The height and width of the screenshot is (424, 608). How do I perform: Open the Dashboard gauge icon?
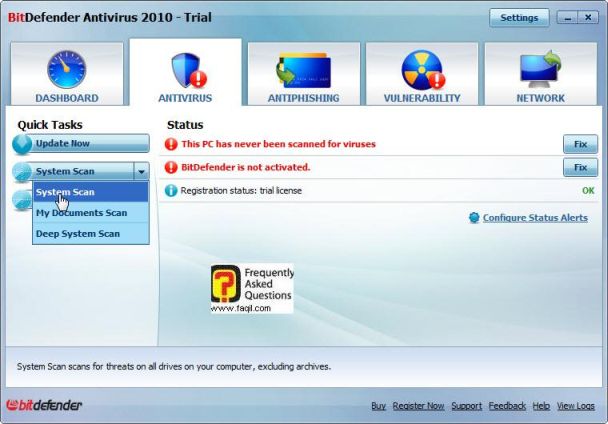(67, 69)
